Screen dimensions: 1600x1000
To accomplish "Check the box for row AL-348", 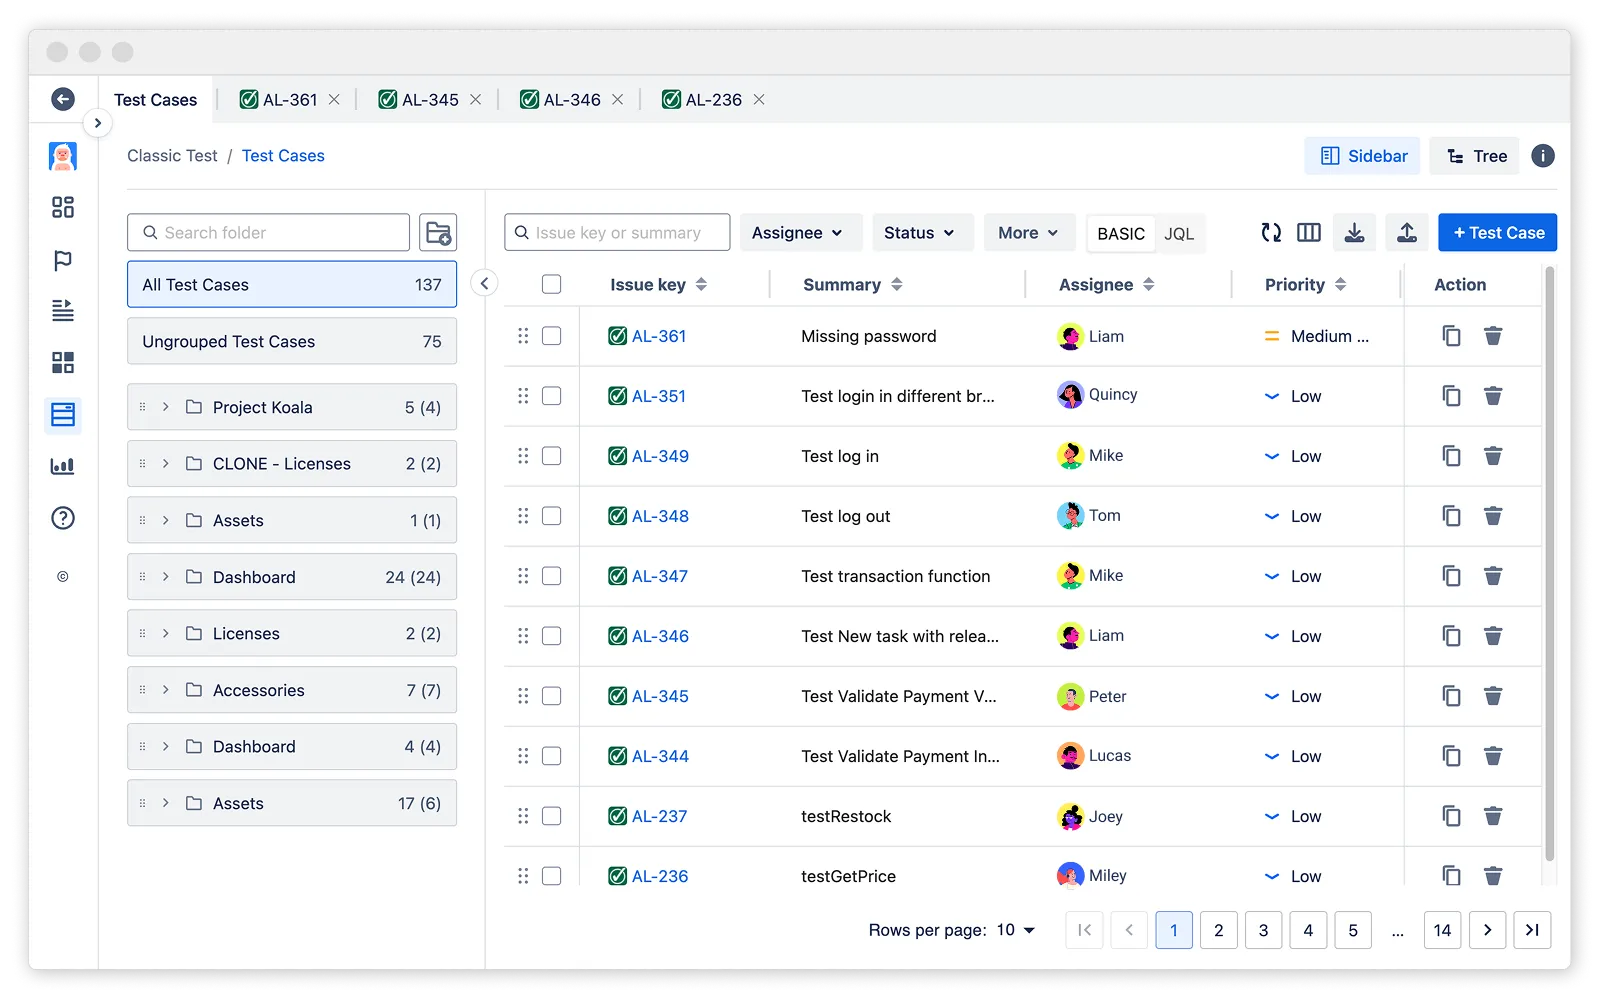I will coord(551,516).
